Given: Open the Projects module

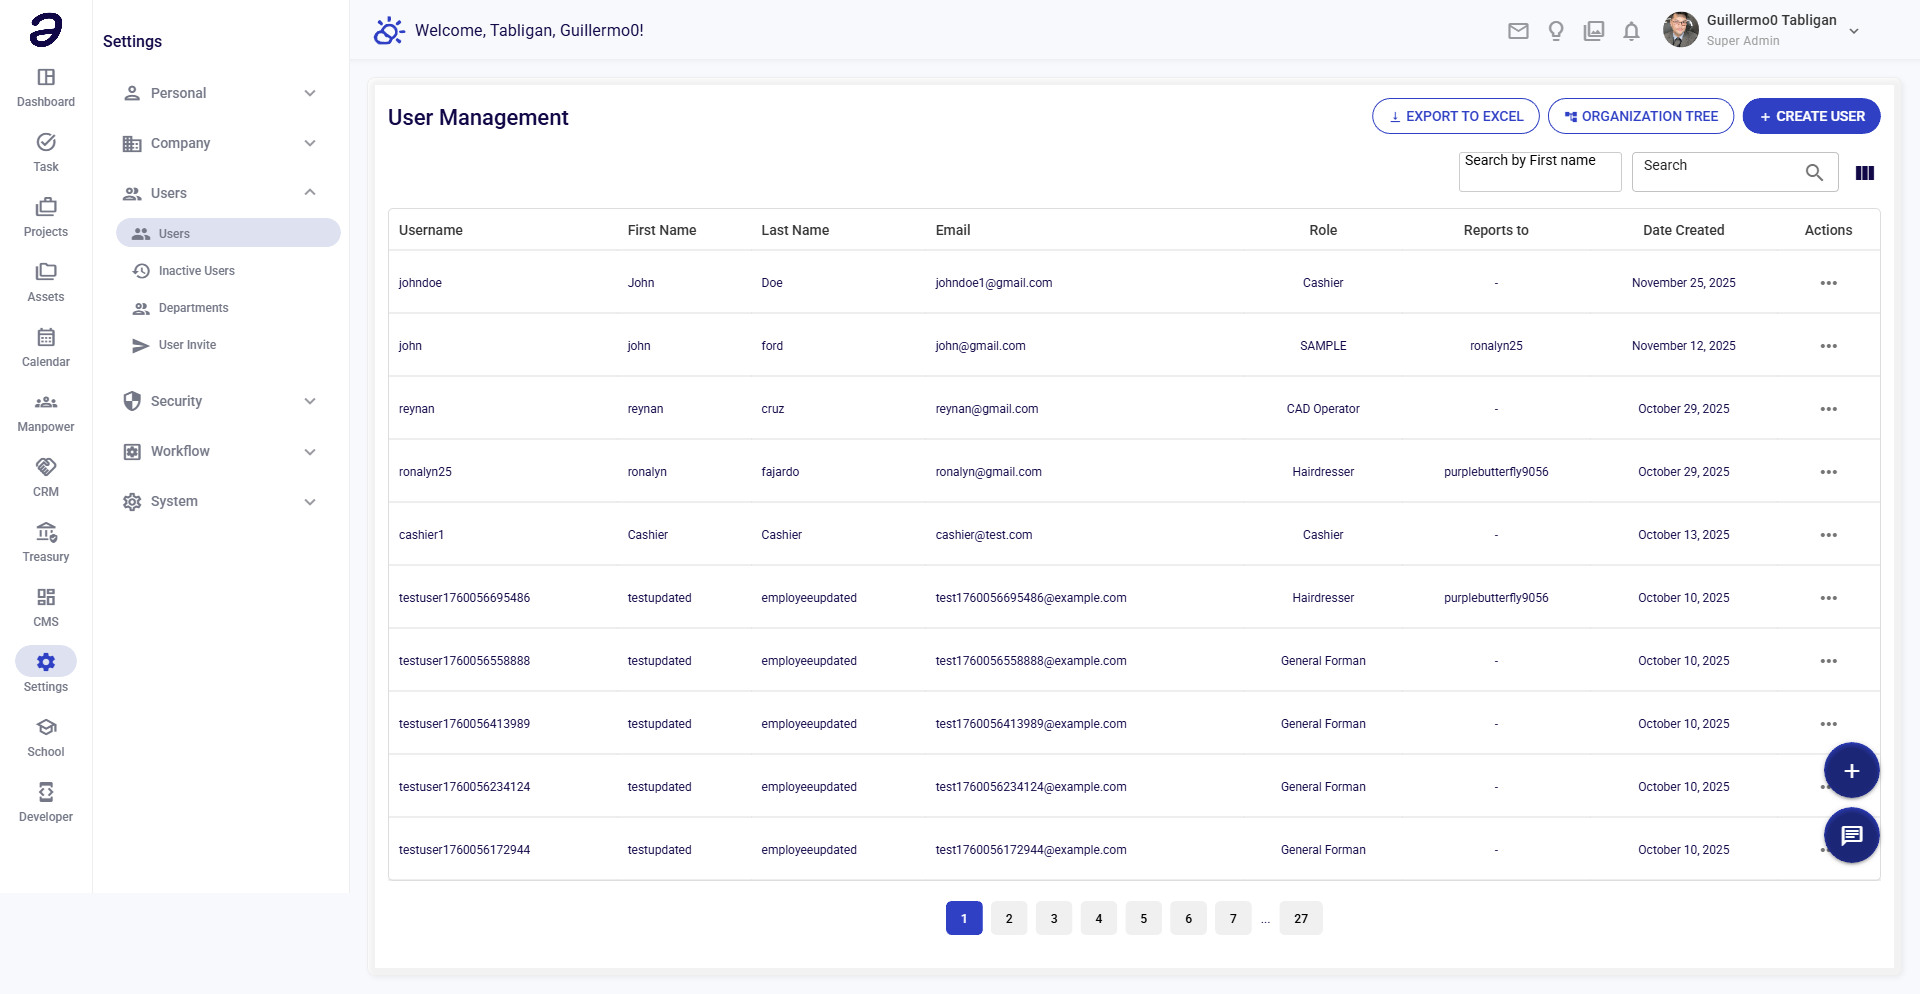Looking at the screenshot, I should 45,217.
